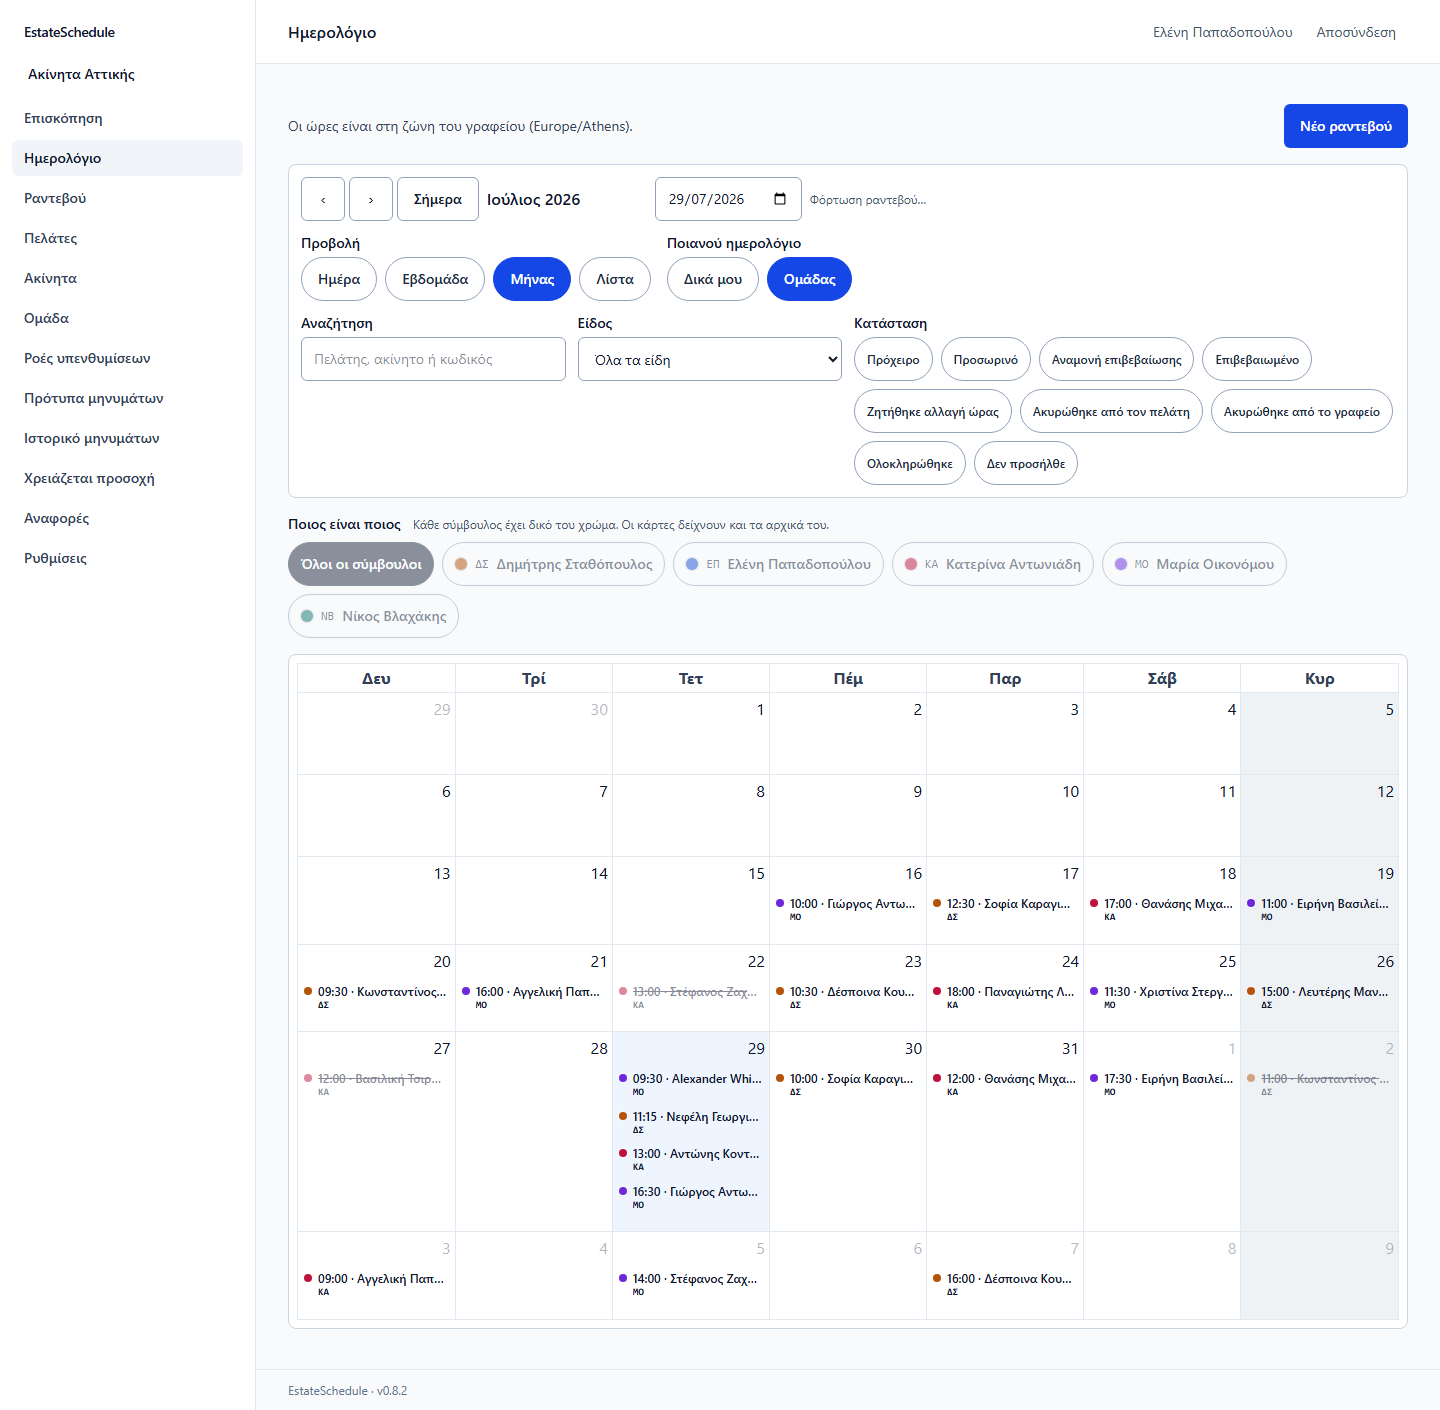Filter by Δημήτρης Σταθόπουλος chip

553,564
